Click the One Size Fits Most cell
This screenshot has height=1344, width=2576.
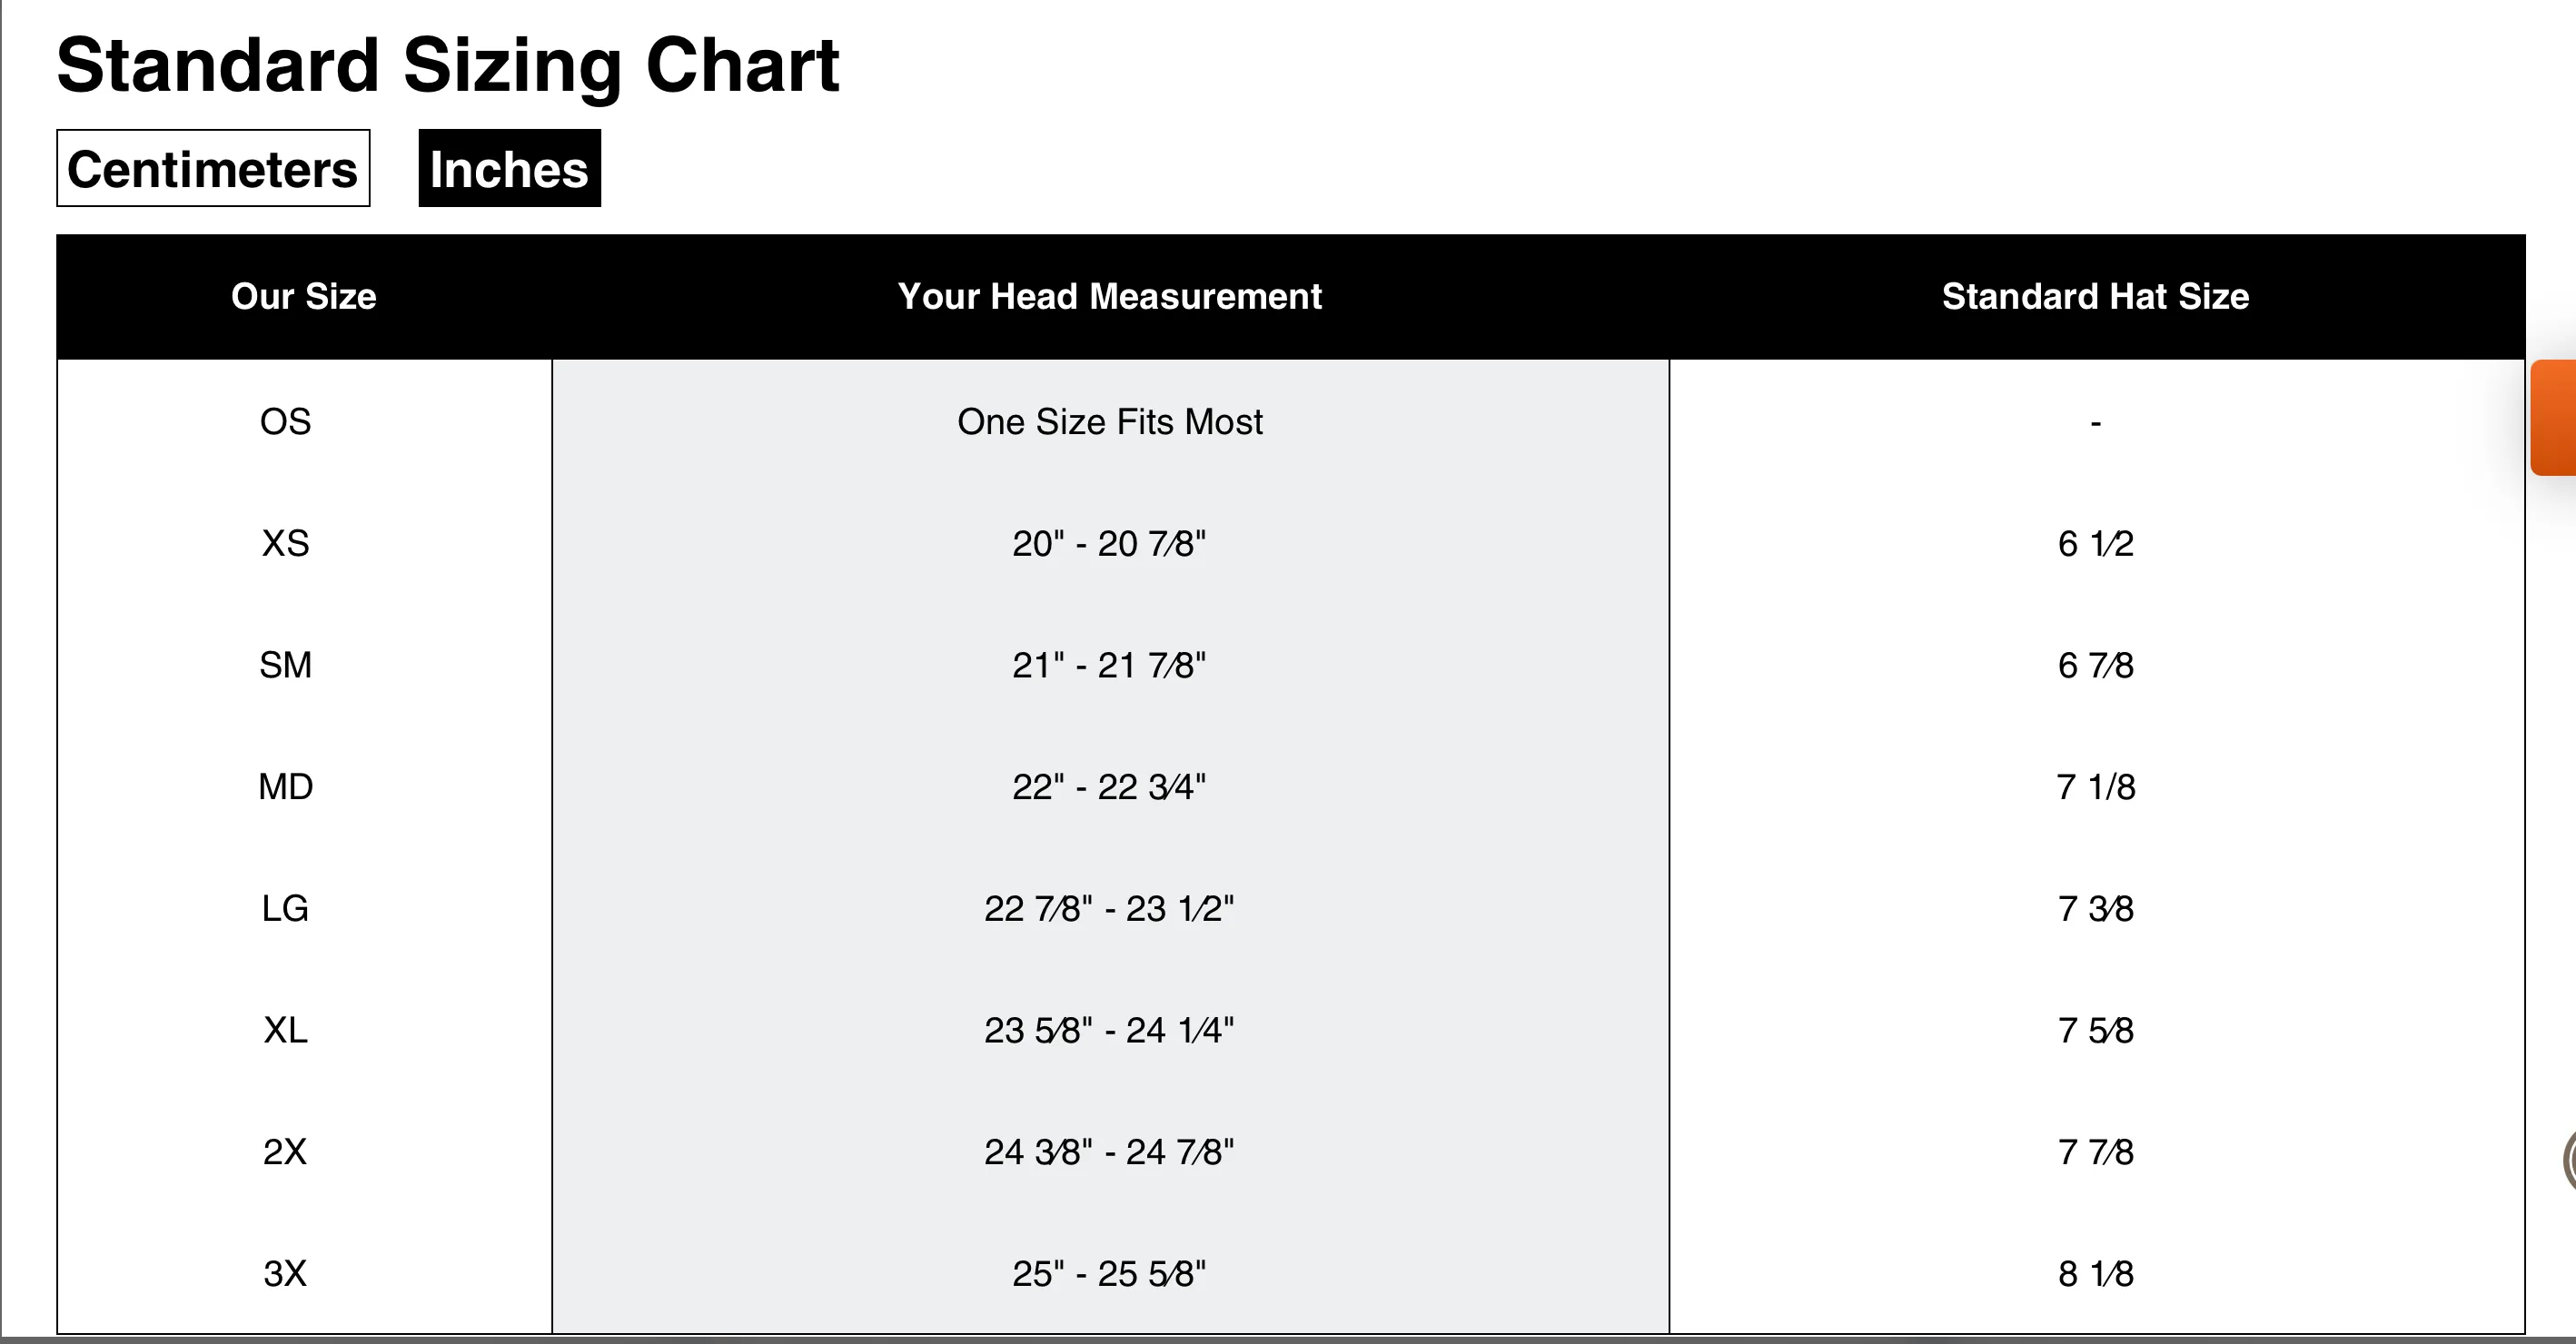point(1109,422)
